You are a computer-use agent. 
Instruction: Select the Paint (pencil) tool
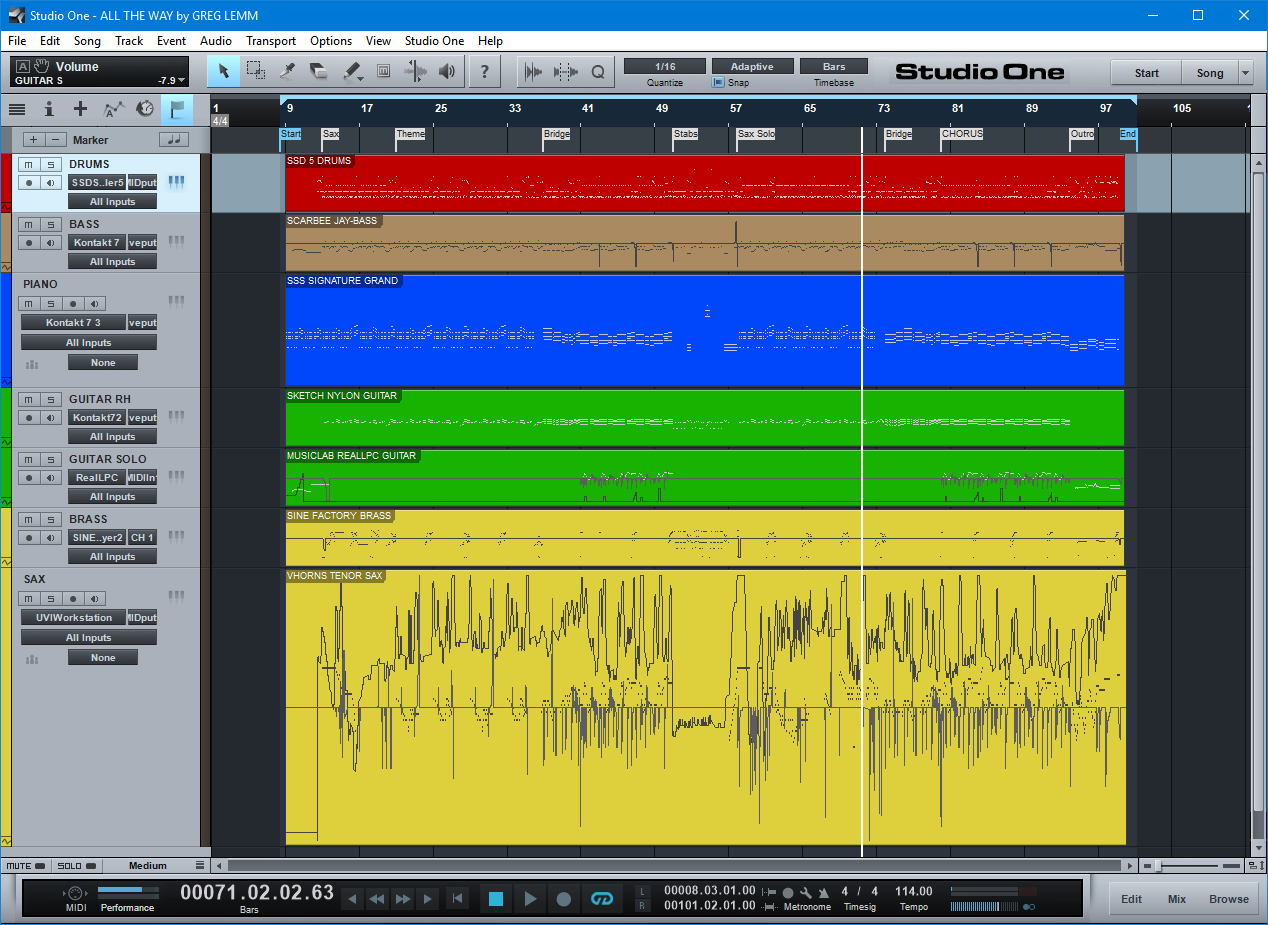(x=352, y=71)
